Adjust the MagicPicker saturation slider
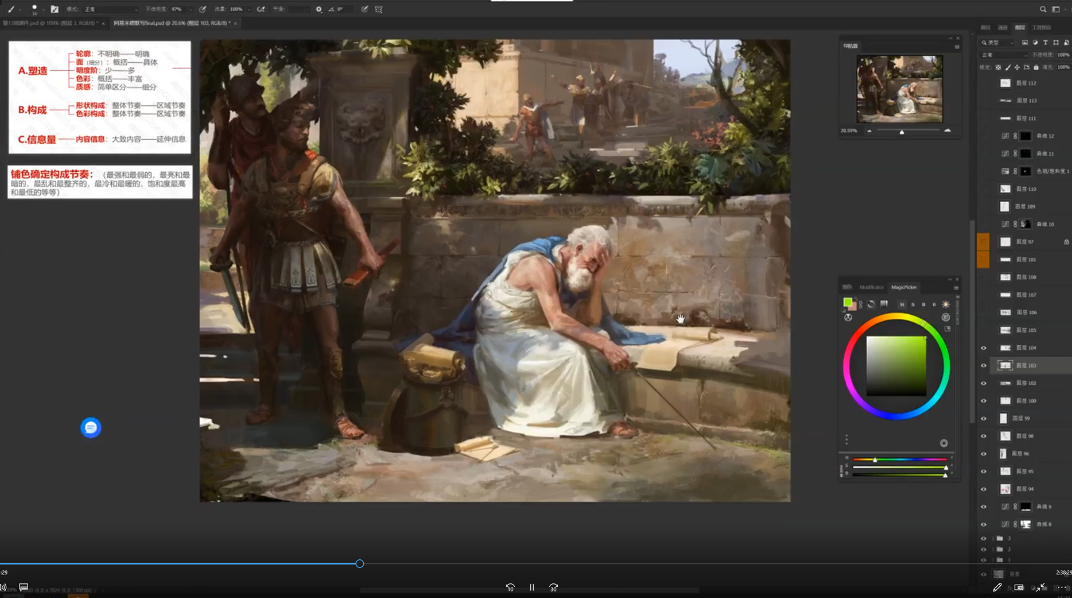This screenshot has width=1072, height=598. (899, 467)
